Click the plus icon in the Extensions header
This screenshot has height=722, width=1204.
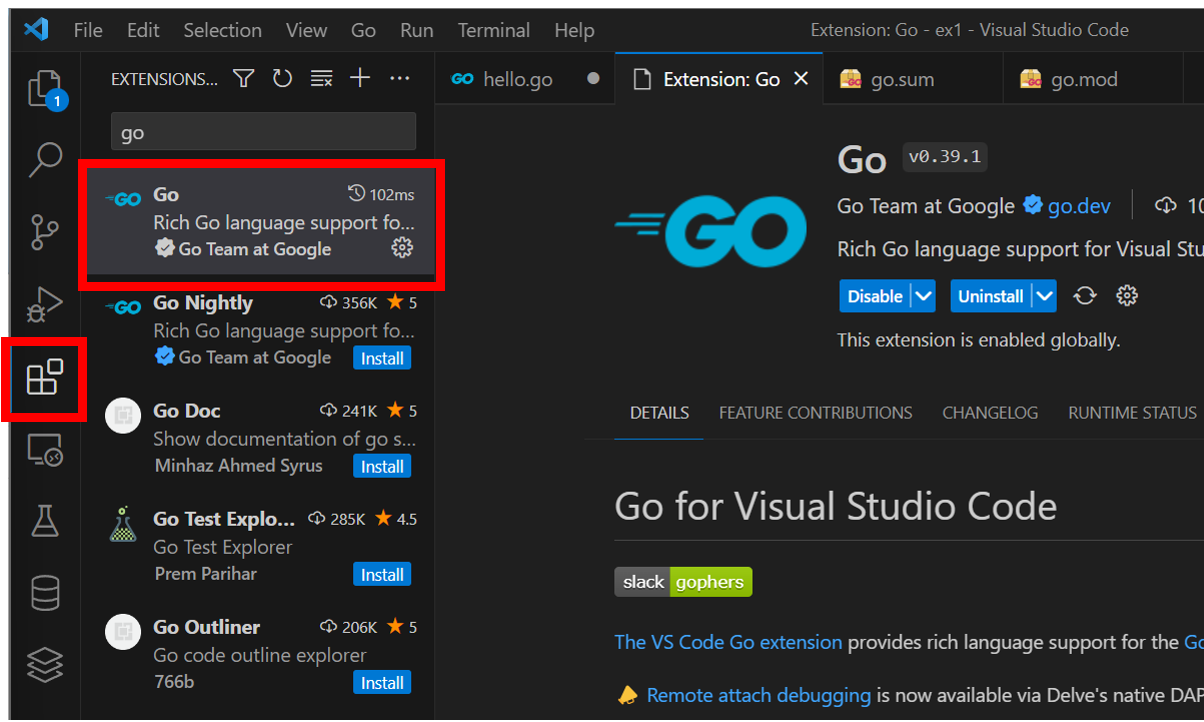click(360, 79)
